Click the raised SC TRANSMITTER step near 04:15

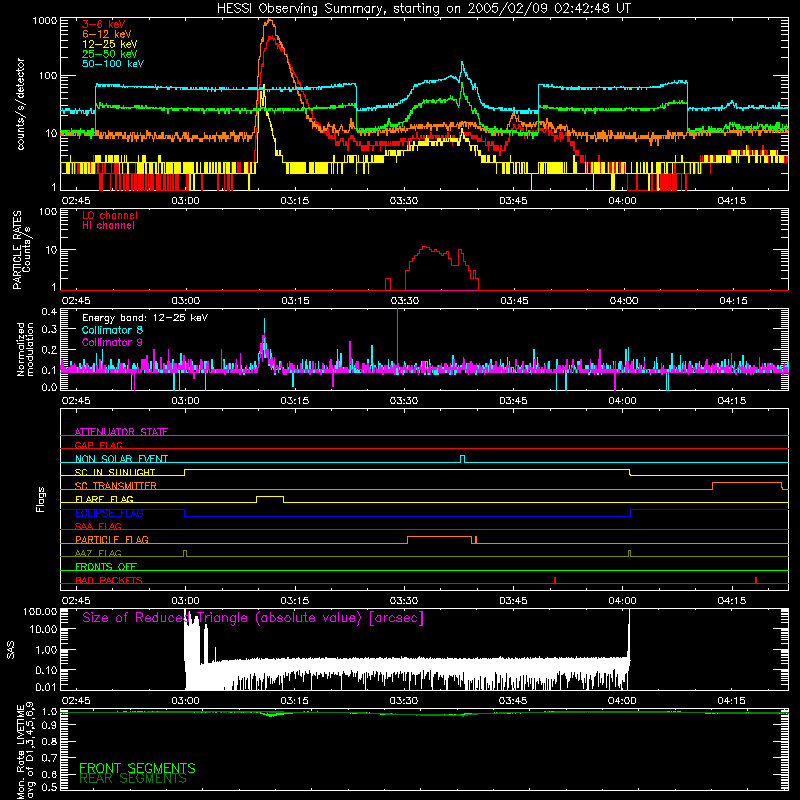click(747, 483)
